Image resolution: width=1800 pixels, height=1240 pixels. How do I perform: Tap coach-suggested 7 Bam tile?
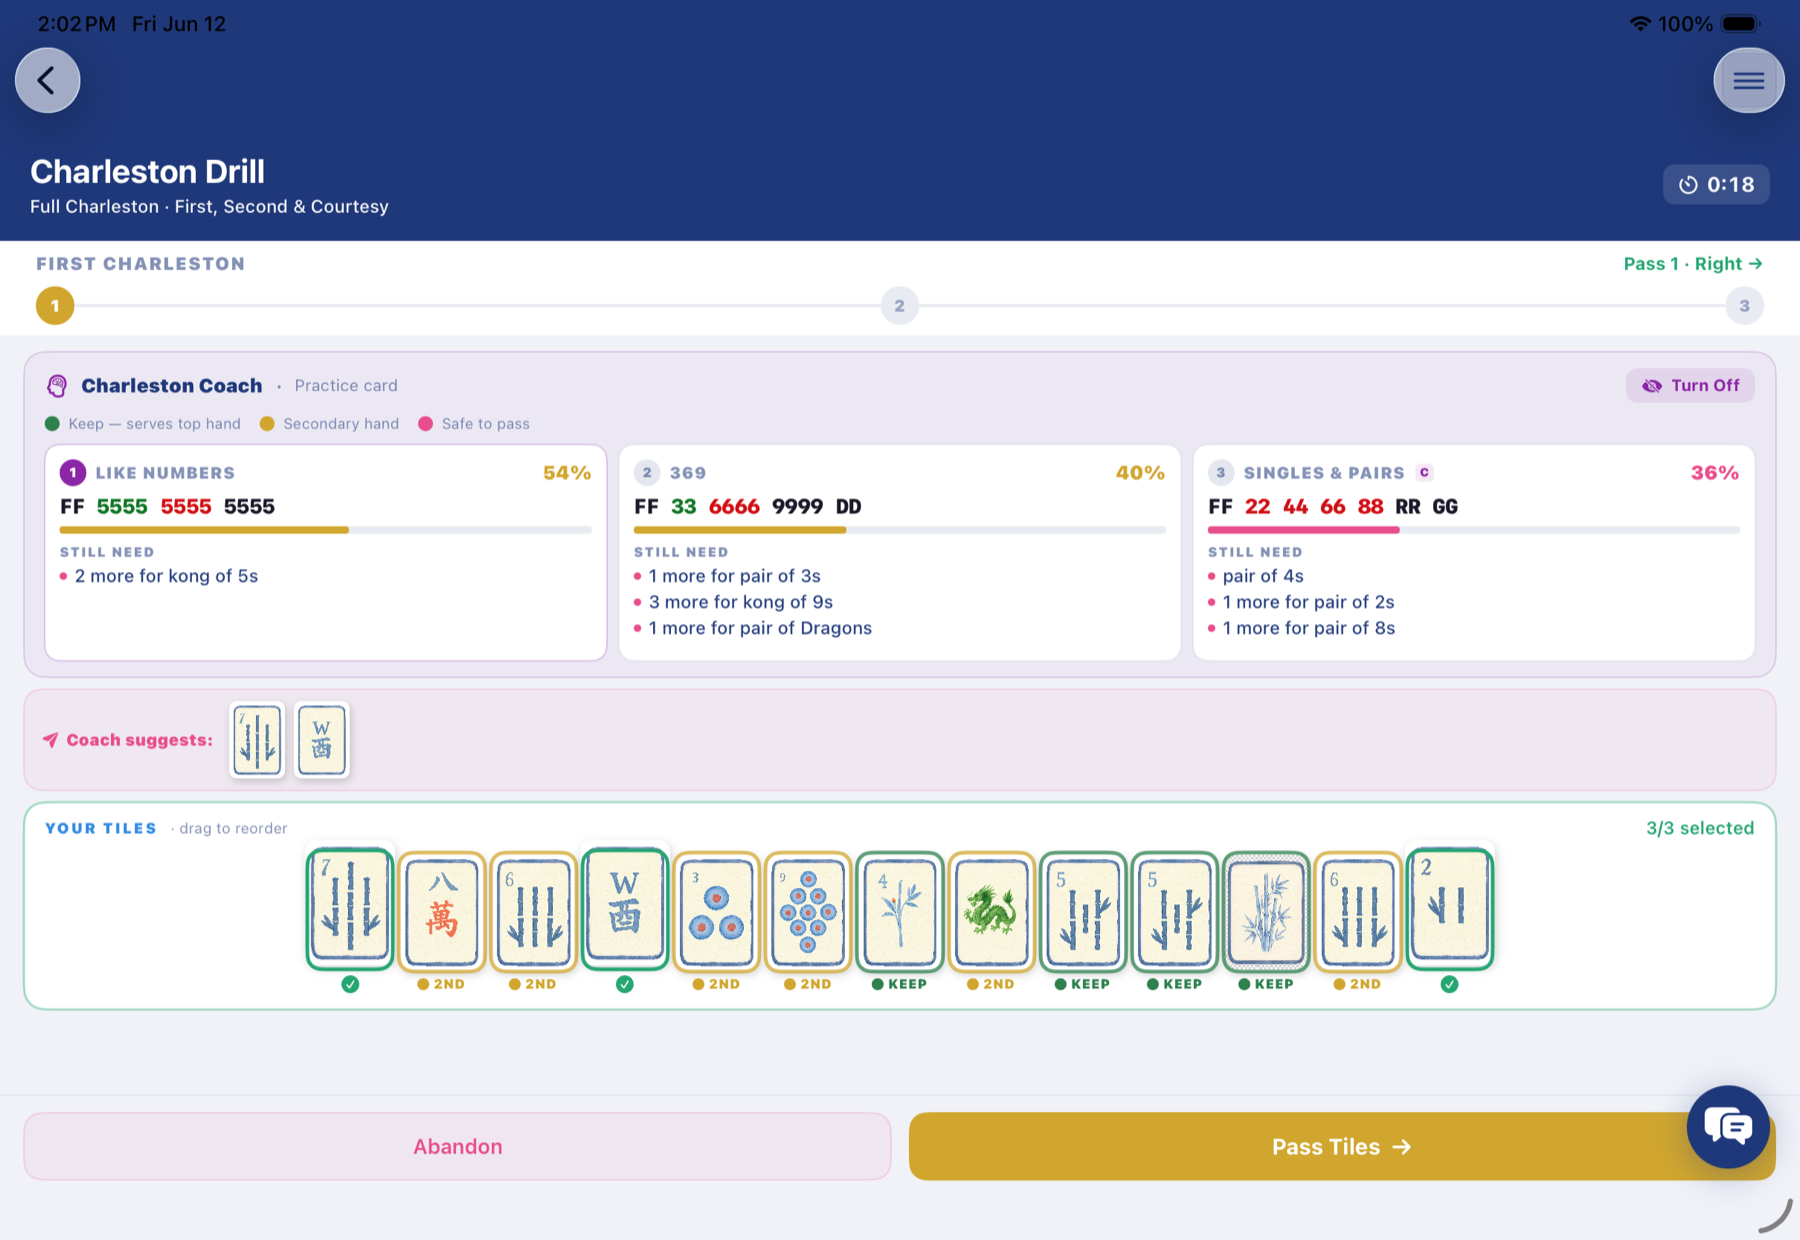[257, 740]
